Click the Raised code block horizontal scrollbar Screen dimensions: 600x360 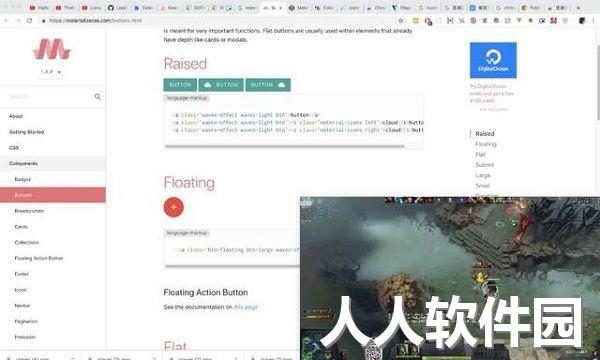284,146
